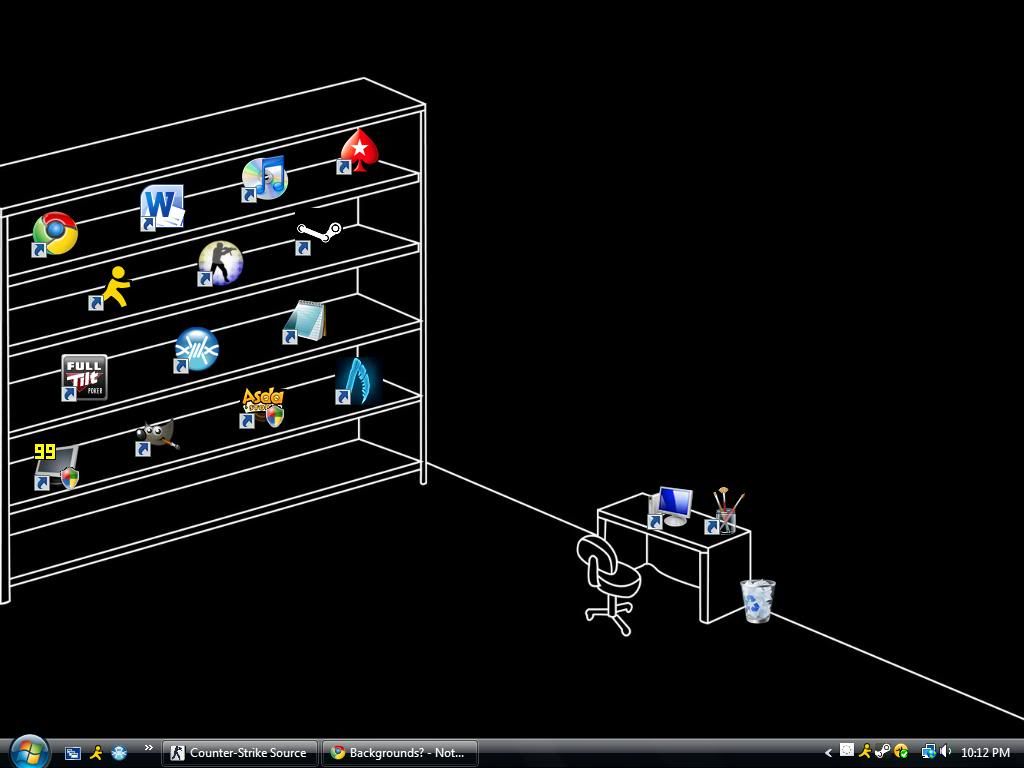1024x768 pixels.
Task: Click the Windows Start orb
Action: 29,752
